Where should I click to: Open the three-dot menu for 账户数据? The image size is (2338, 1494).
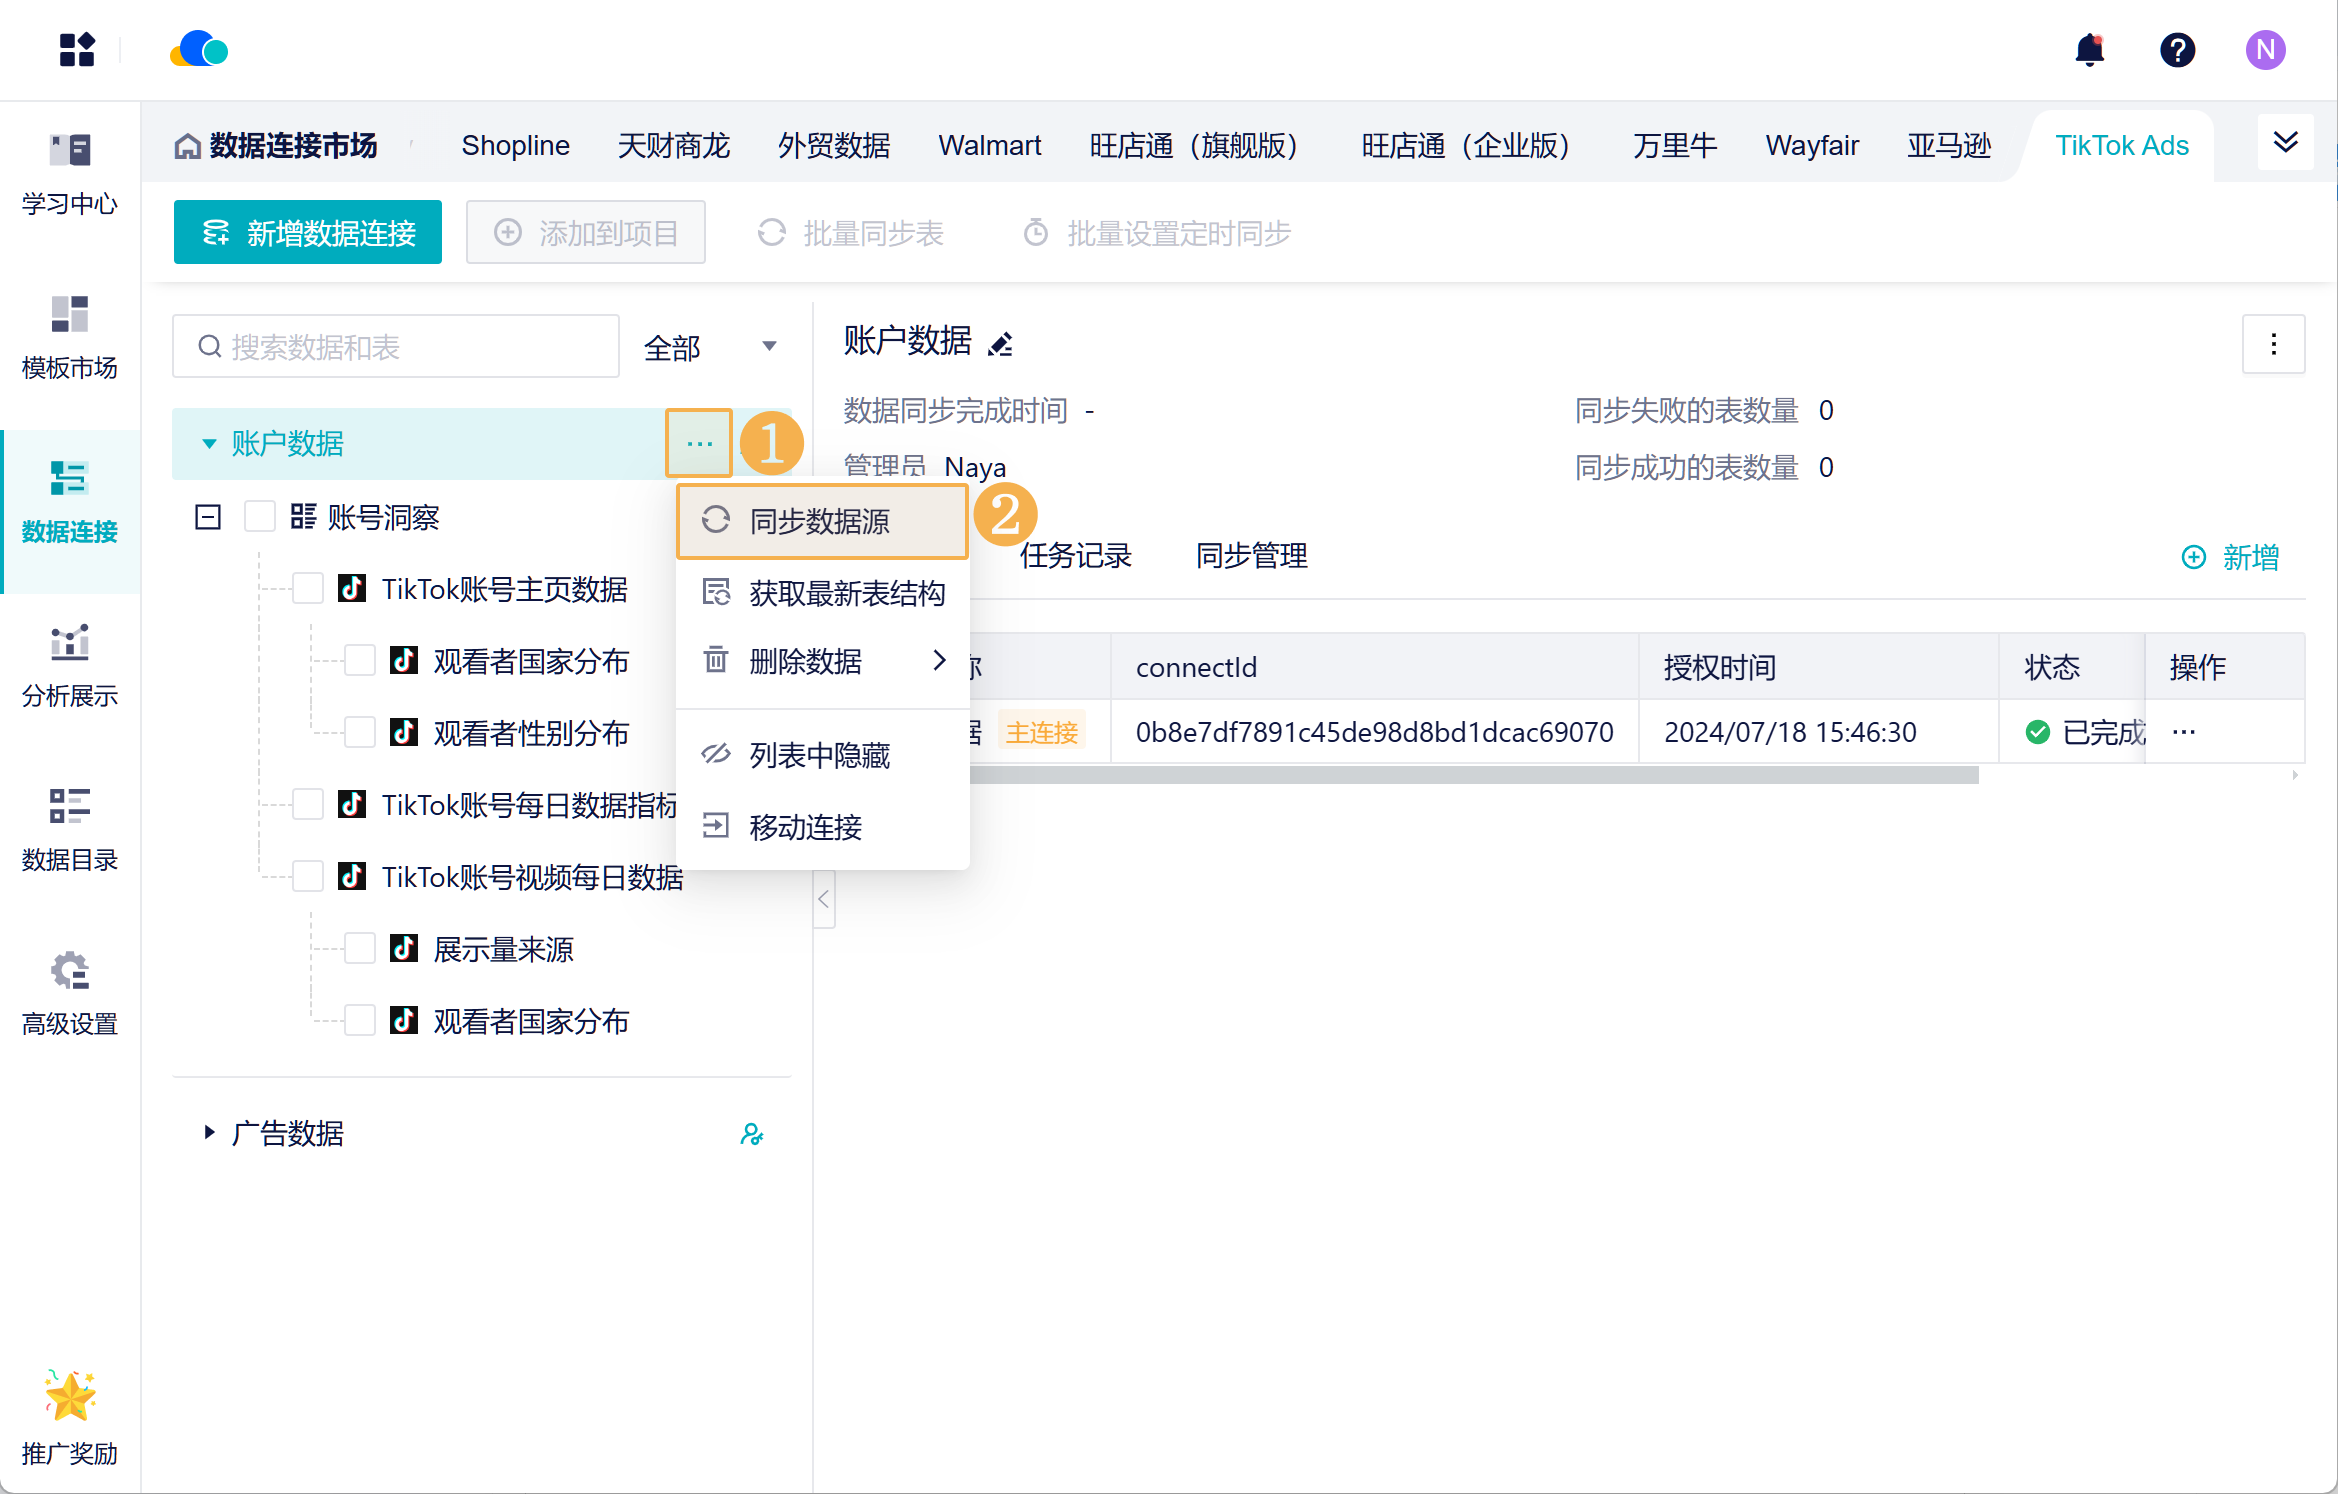coord(699,443)
